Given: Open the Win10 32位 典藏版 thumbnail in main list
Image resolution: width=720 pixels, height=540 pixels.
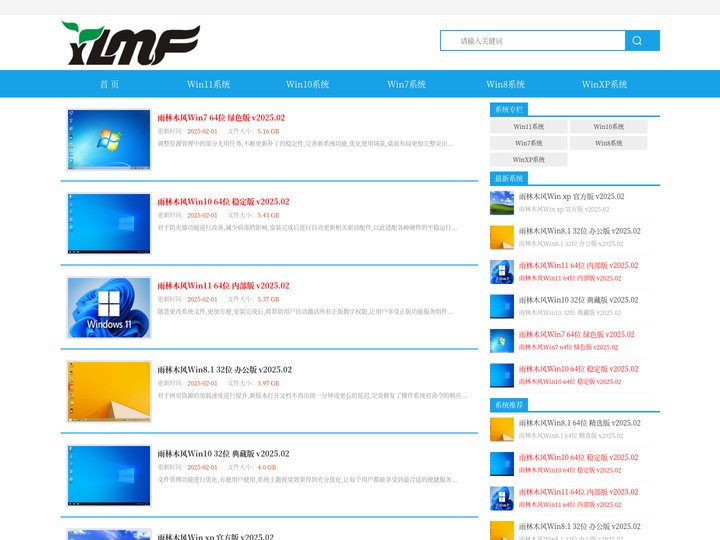Looking at the screenshot, I should [109, 476].
